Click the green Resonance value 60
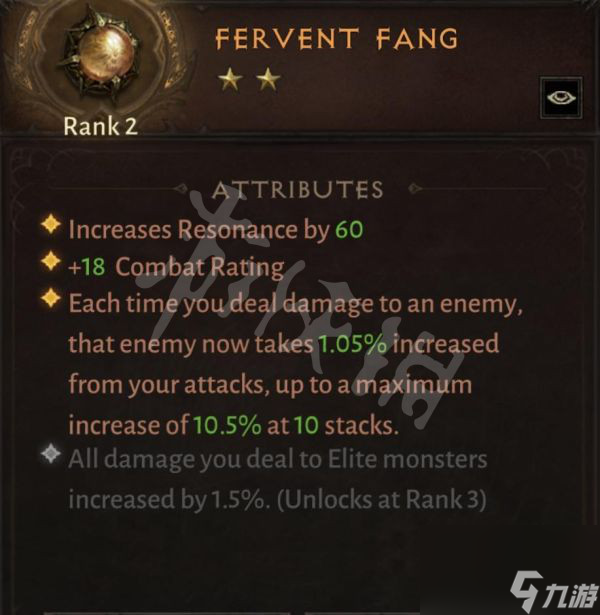The height and width of the screenshot is (615, 600). tap(349, 229)
